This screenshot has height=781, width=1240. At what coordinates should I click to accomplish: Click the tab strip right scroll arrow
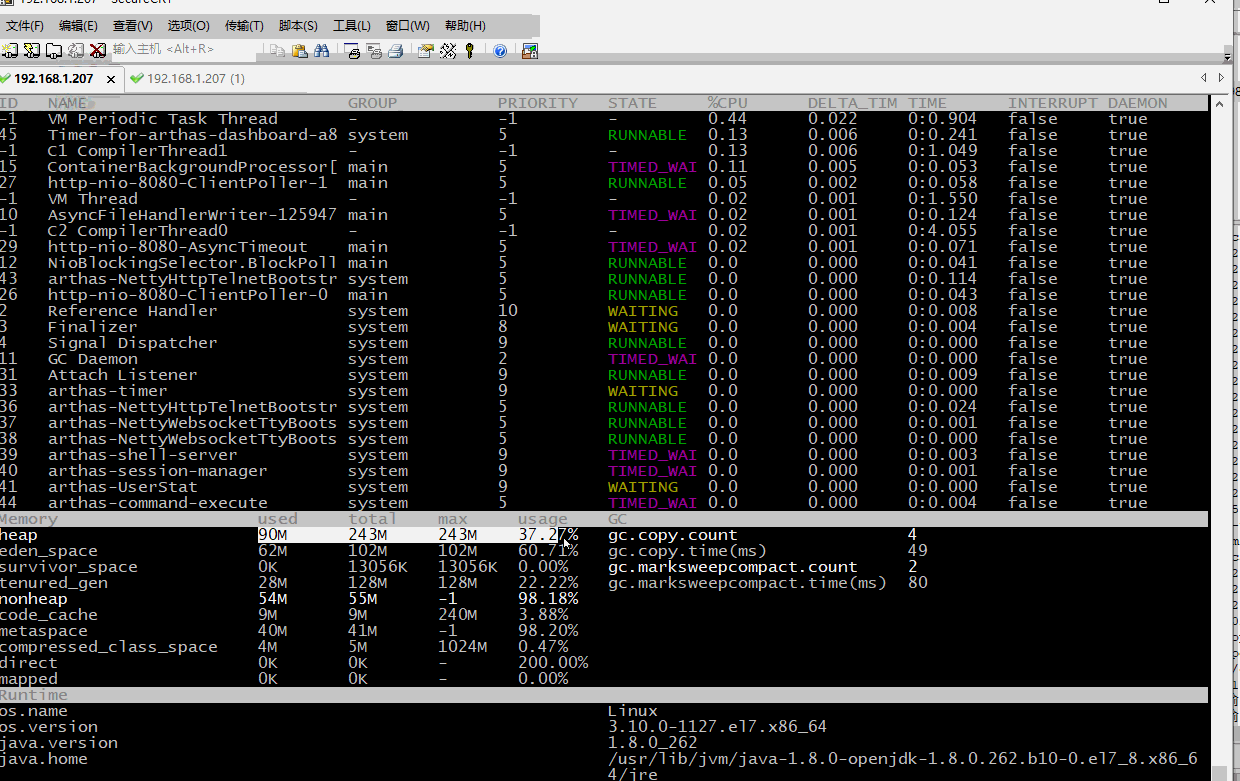pos(1221,78)
